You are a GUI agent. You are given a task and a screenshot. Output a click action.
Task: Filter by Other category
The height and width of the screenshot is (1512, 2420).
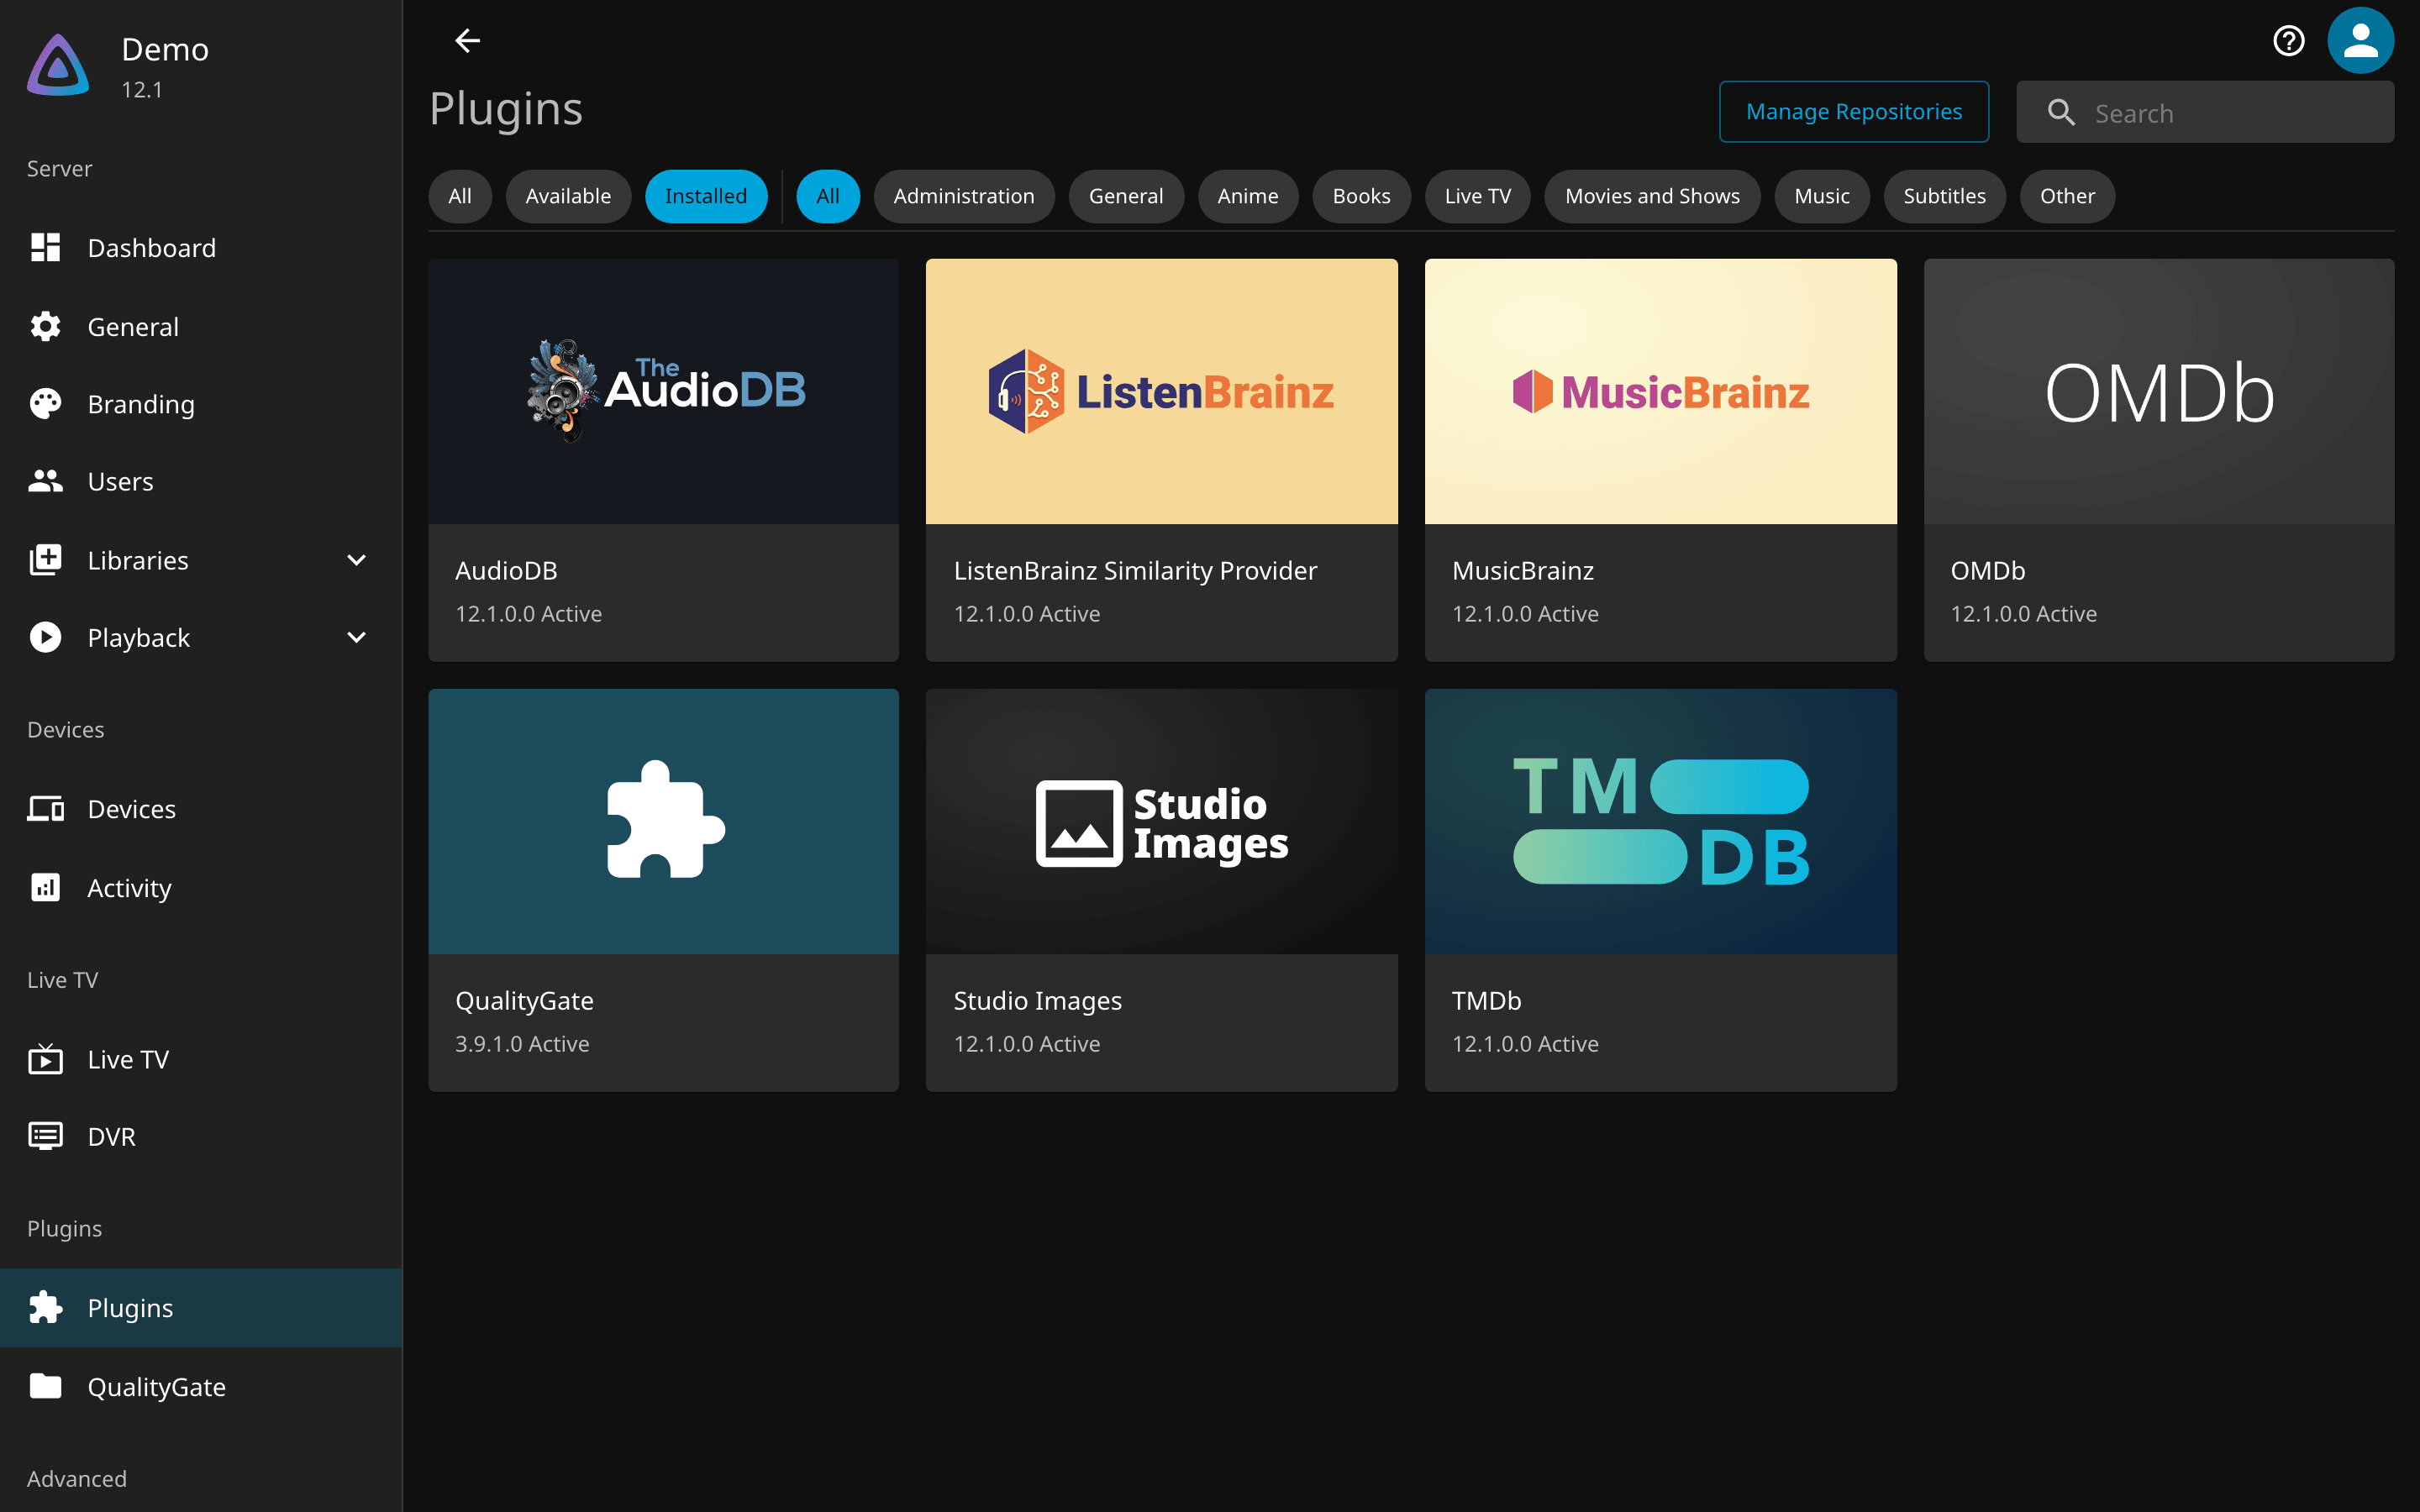point(2067,196)
